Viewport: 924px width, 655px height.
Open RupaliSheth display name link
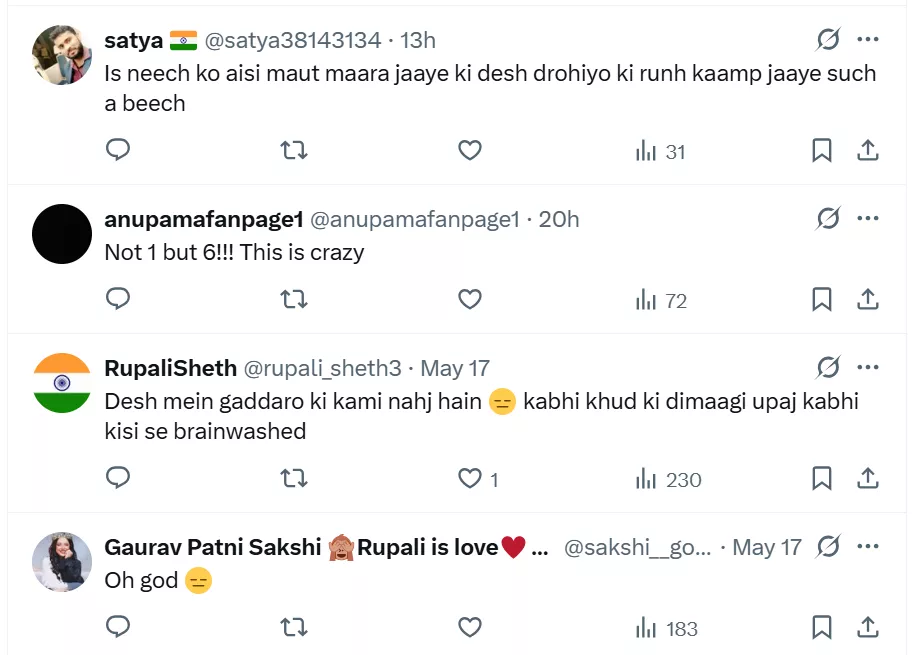(170, 368)
